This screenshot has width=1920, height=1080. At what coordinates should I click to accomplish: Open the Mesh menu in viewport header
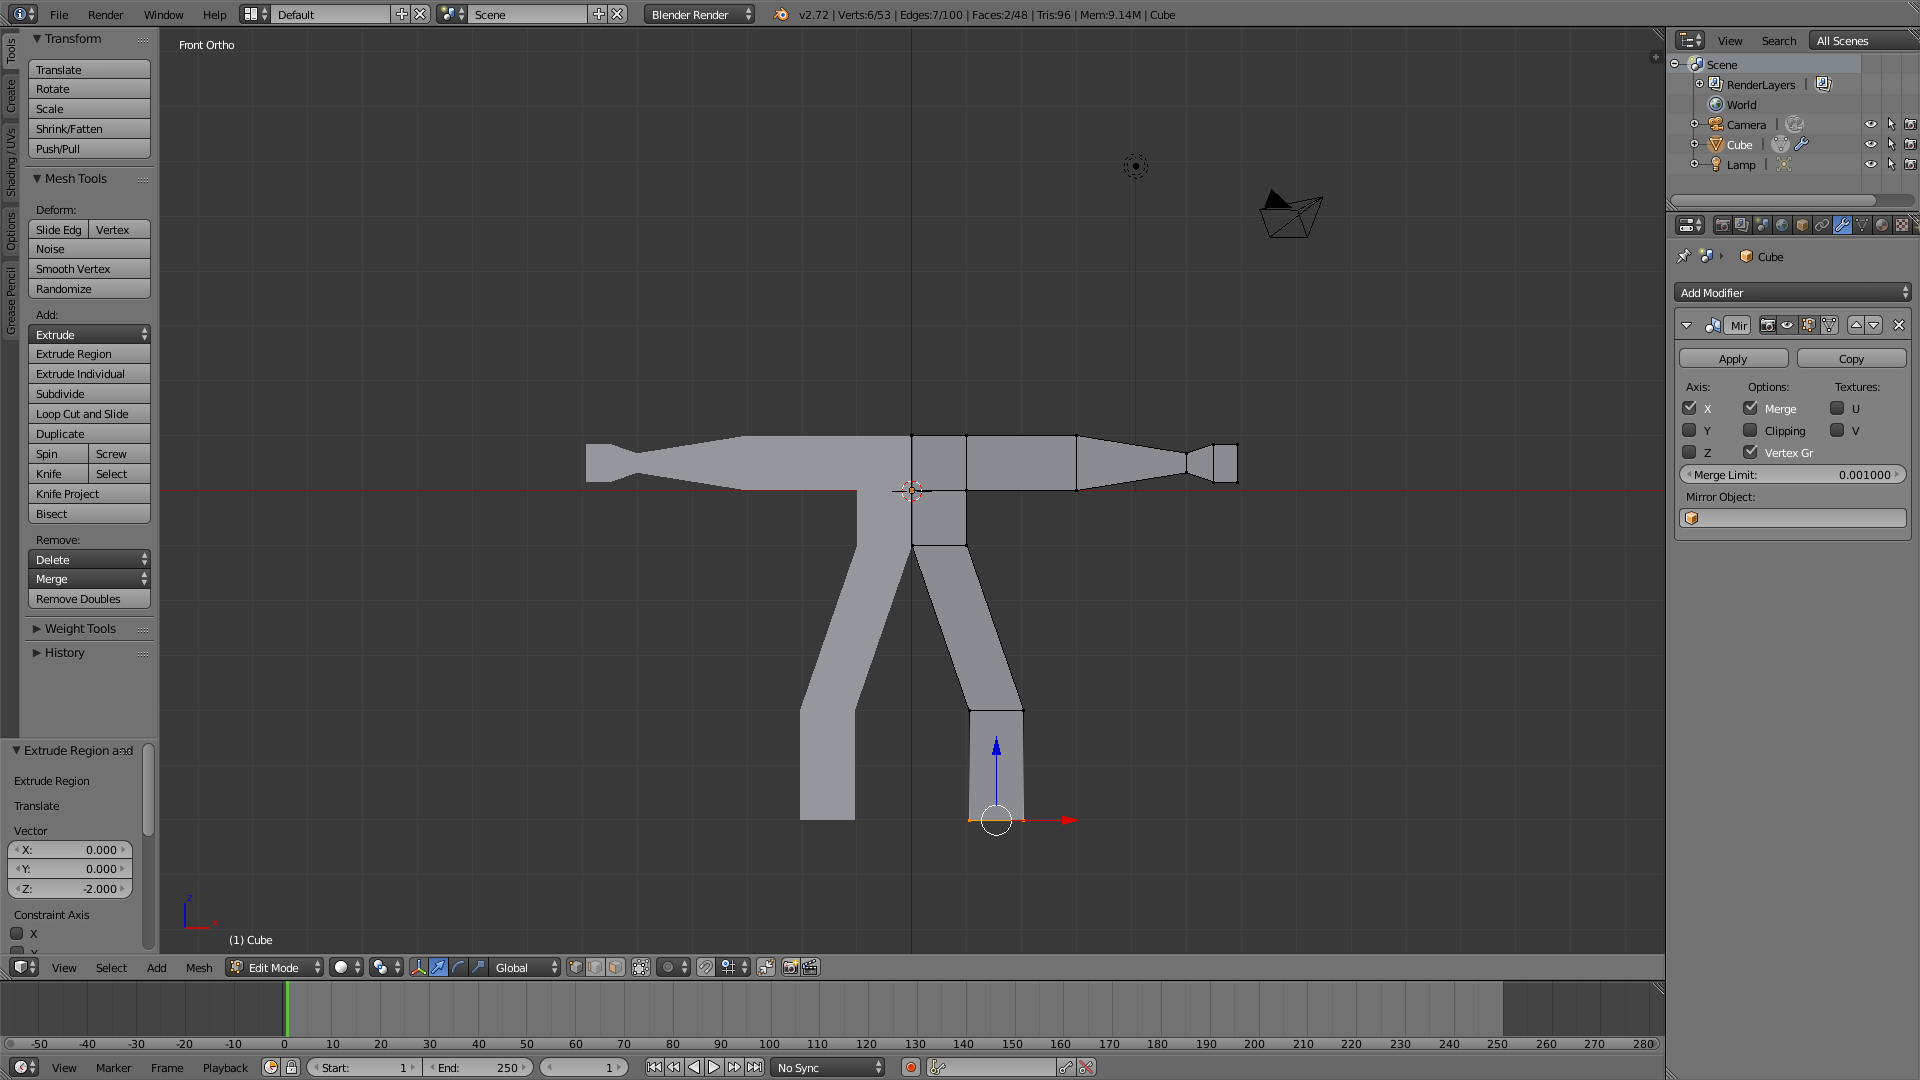198,967
